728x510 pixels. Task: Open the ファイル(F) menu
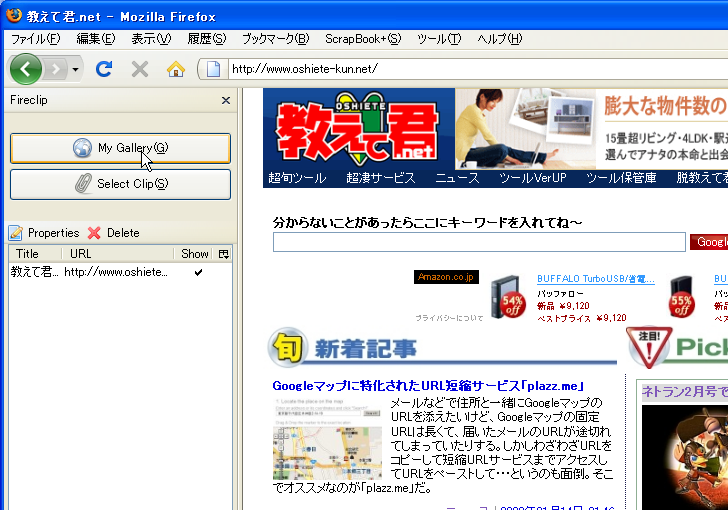(x=36, y=39)
